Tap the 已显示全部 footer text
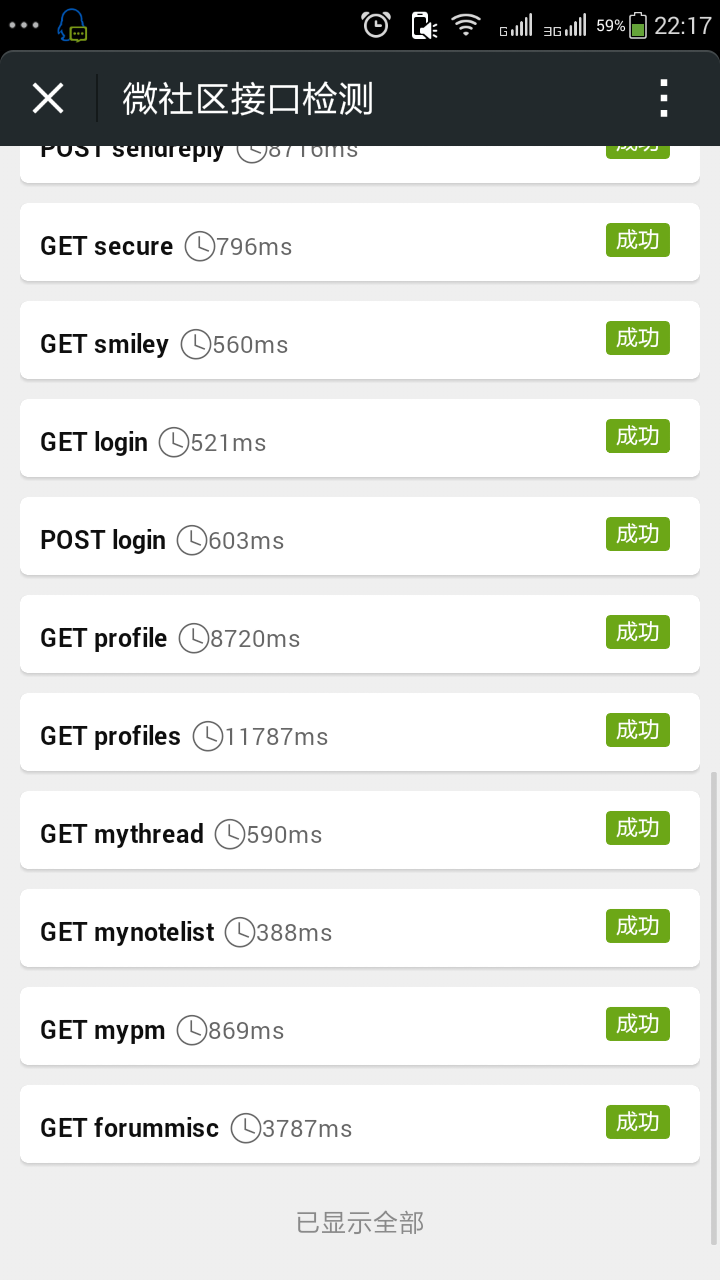The image size is (720, 1280). pyautogui.click(x=360, y=1222)
